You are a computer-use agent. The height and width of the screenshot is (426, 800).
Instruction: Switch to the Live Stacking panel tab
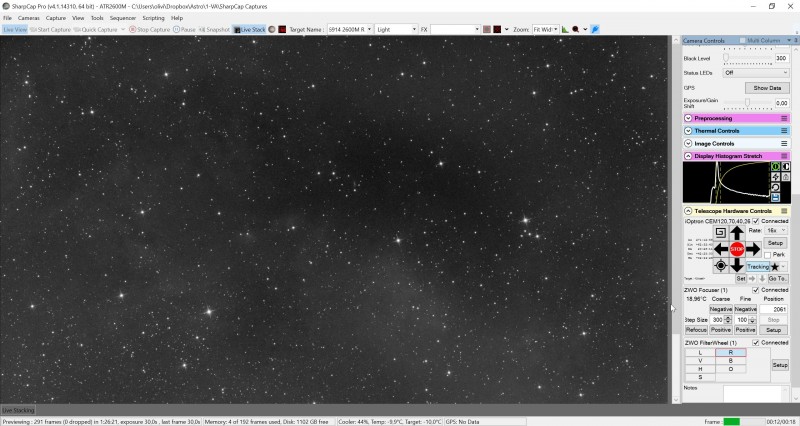click(18, 410)
